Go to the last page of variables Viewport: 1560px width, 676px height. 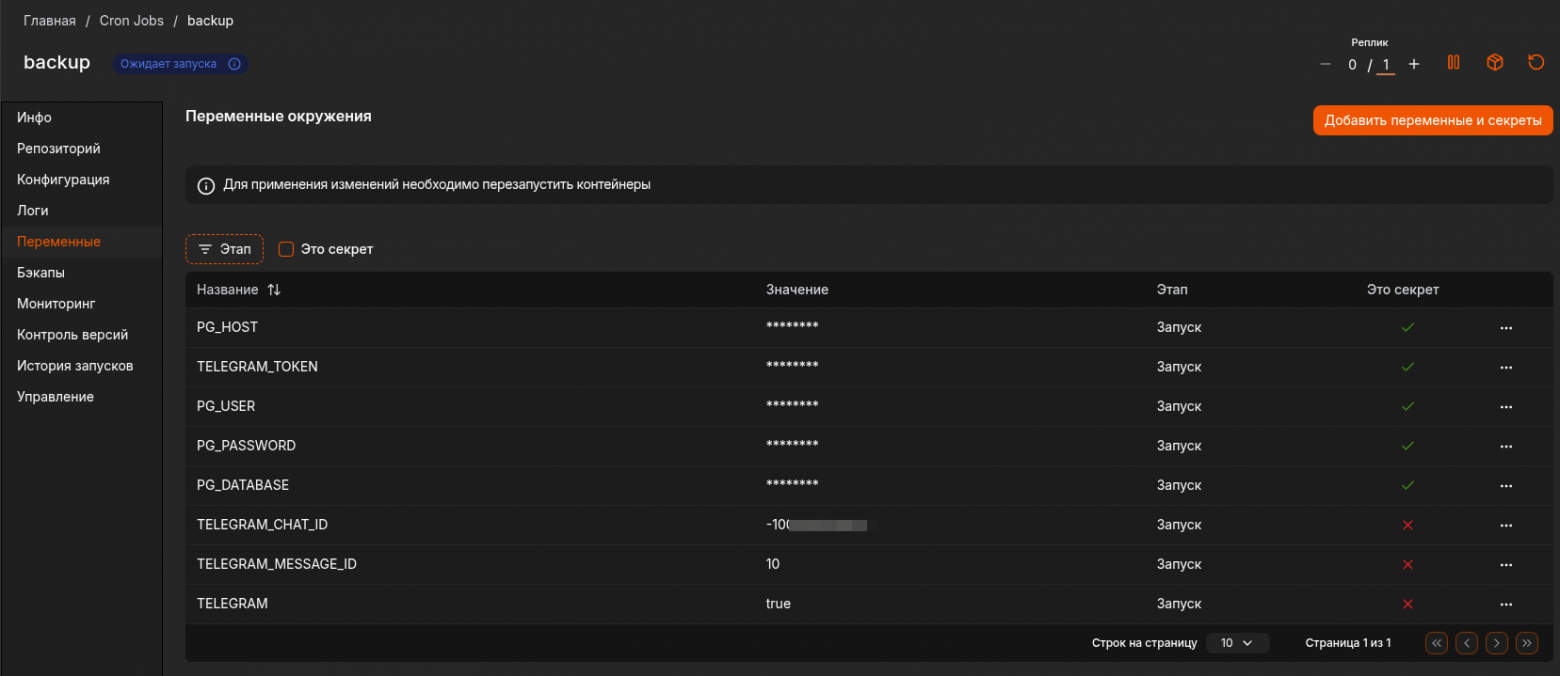(x=1526, y=643)
